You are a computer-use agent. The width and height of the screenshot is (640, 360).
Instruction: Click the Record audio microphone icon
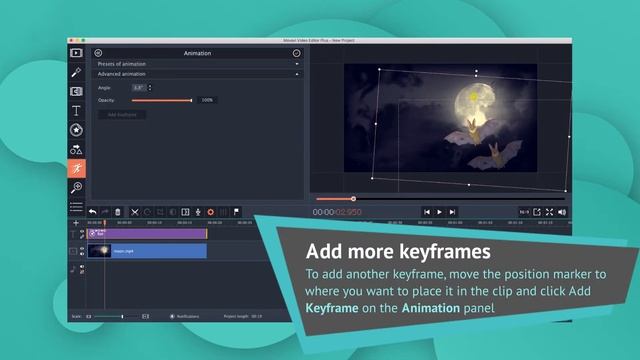pos(198,212)
